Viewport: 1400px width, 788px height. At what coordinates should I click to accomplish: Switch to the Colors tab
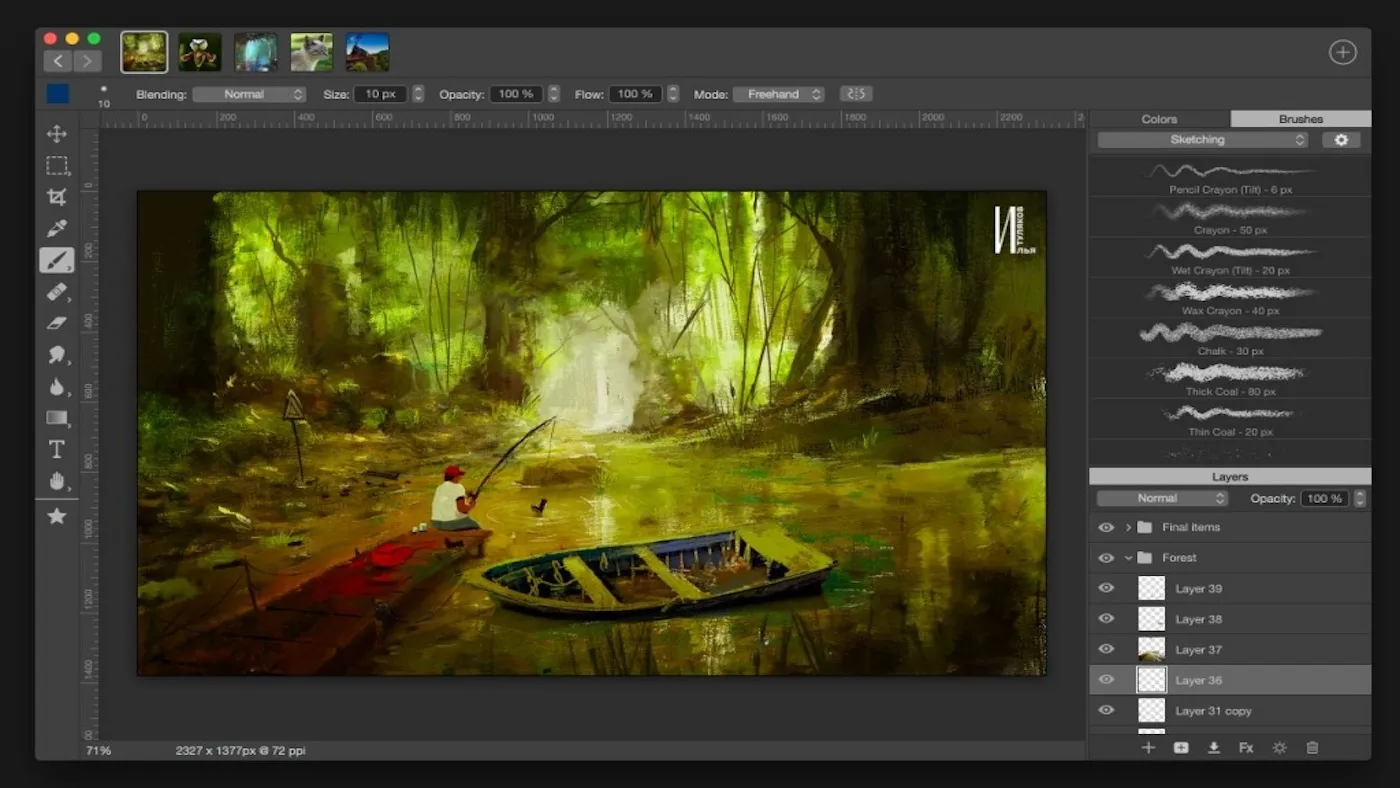coord(1158,118)
